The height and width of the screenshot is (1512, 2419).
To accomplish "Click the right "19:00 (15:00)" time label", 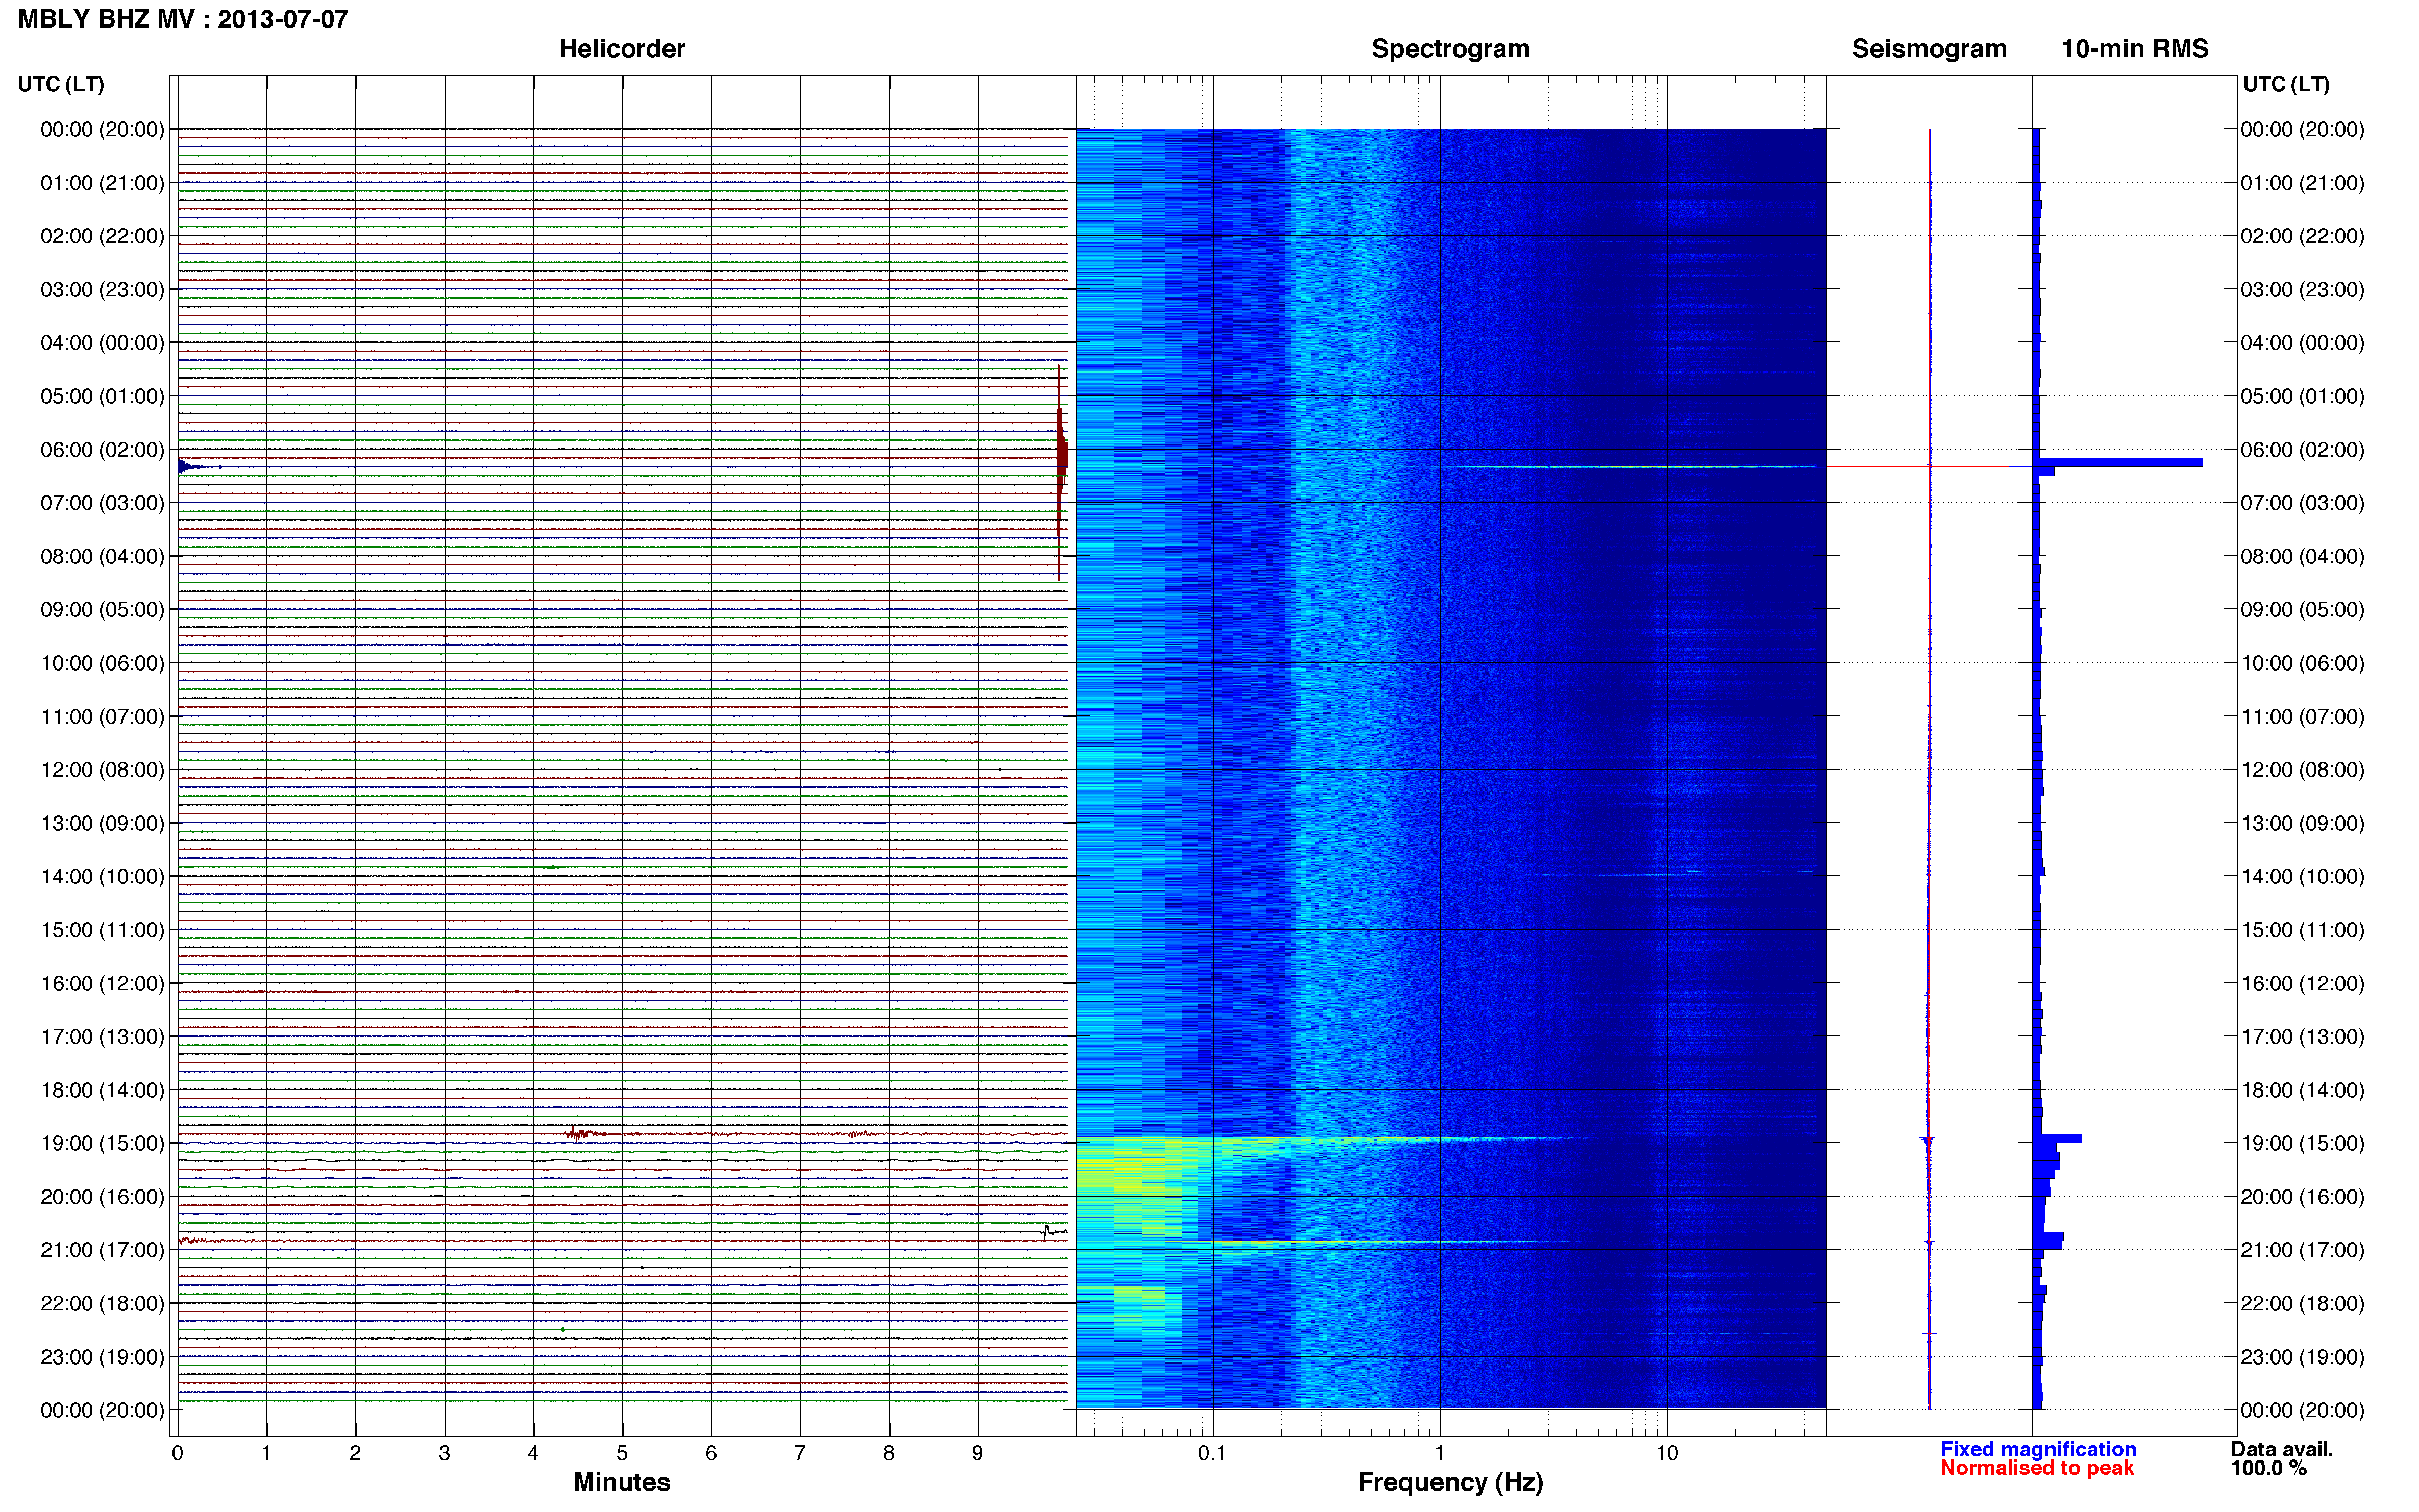I will coord(2302,1143).
